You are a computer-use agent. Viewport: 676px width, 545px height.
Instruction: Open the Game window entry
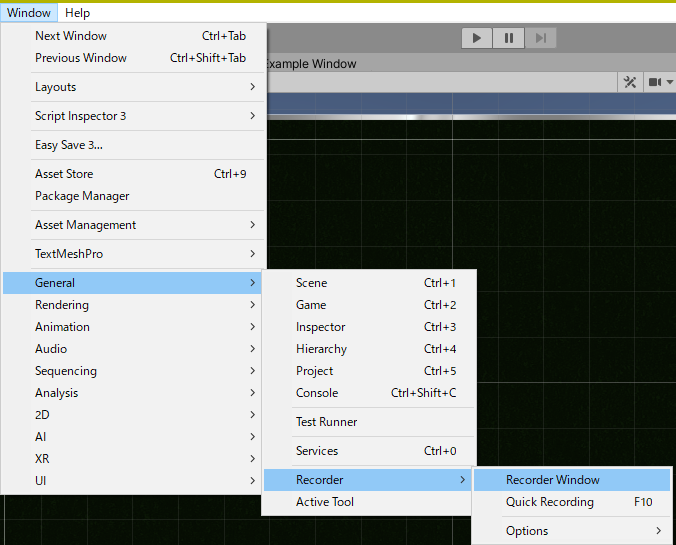tap(369, 305)
